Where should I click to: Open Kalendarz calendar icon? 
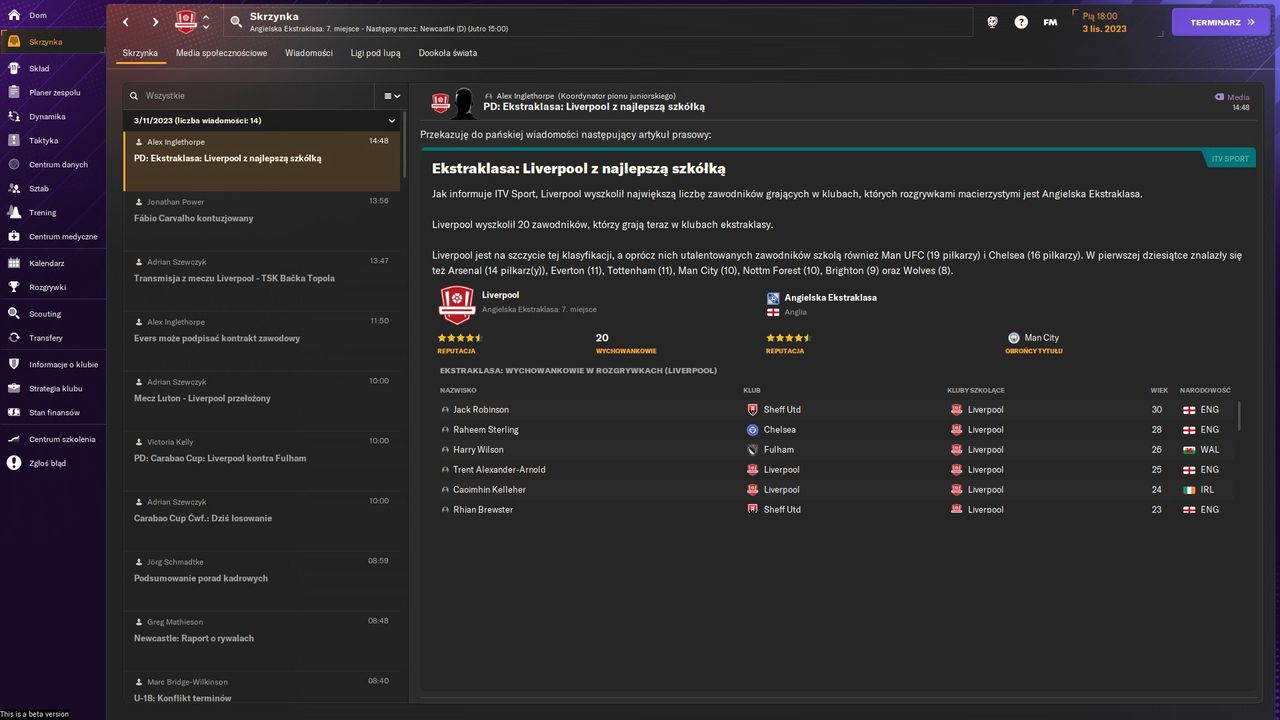point(14,263)
